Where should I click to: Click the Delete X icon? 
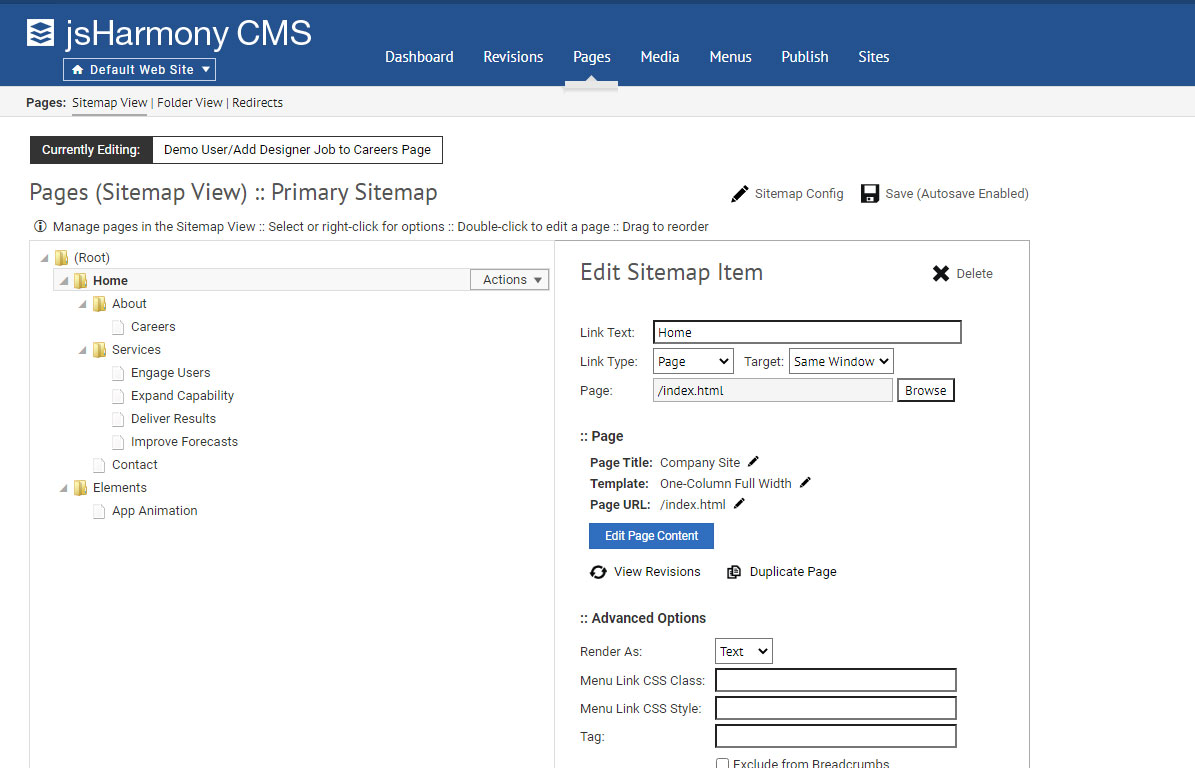(x=941, y=274)
